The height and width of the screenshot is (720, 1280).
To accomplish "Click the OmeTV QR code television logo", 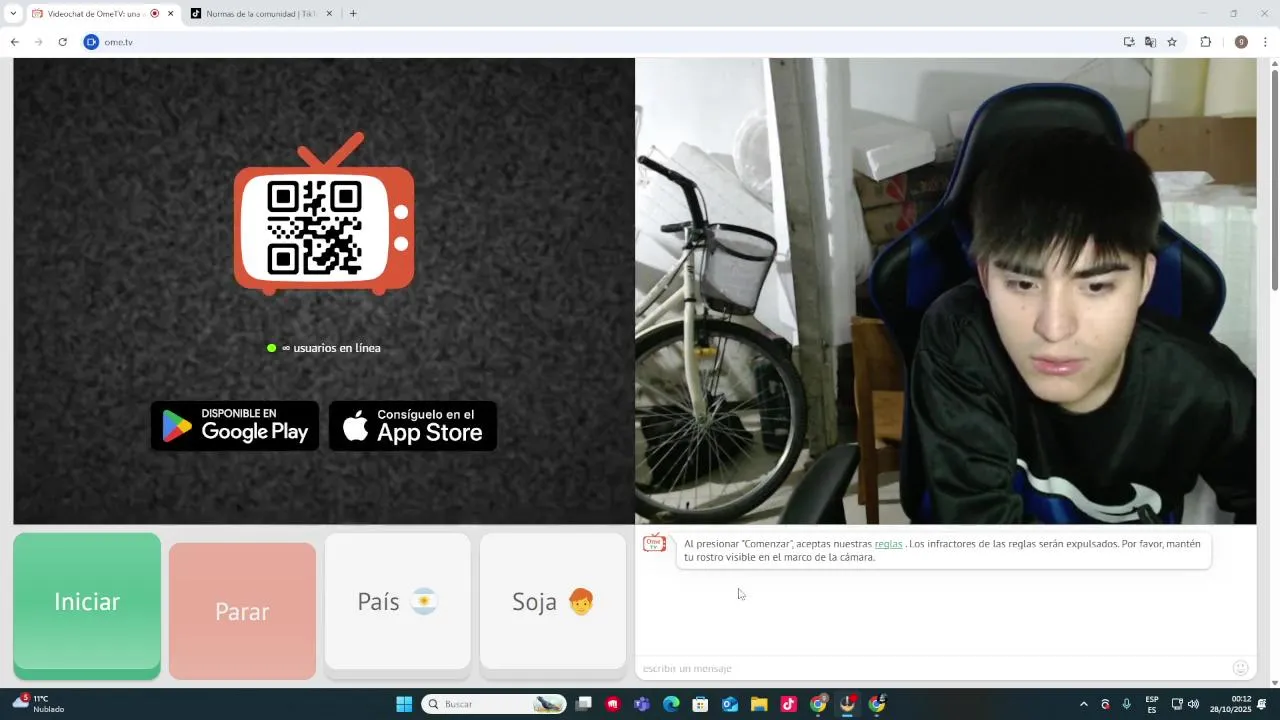I will tap(324, 214).
